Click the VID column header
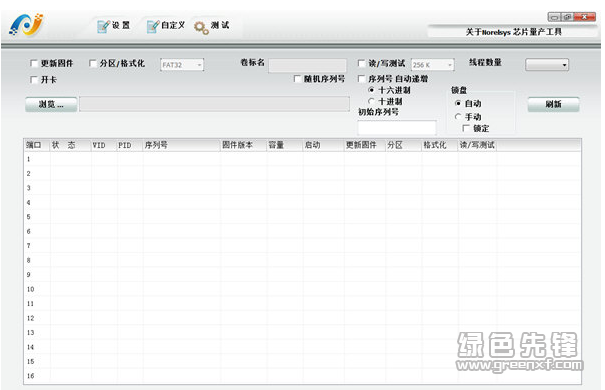Viewport: 605px width, 390px height. coord(104,145)
